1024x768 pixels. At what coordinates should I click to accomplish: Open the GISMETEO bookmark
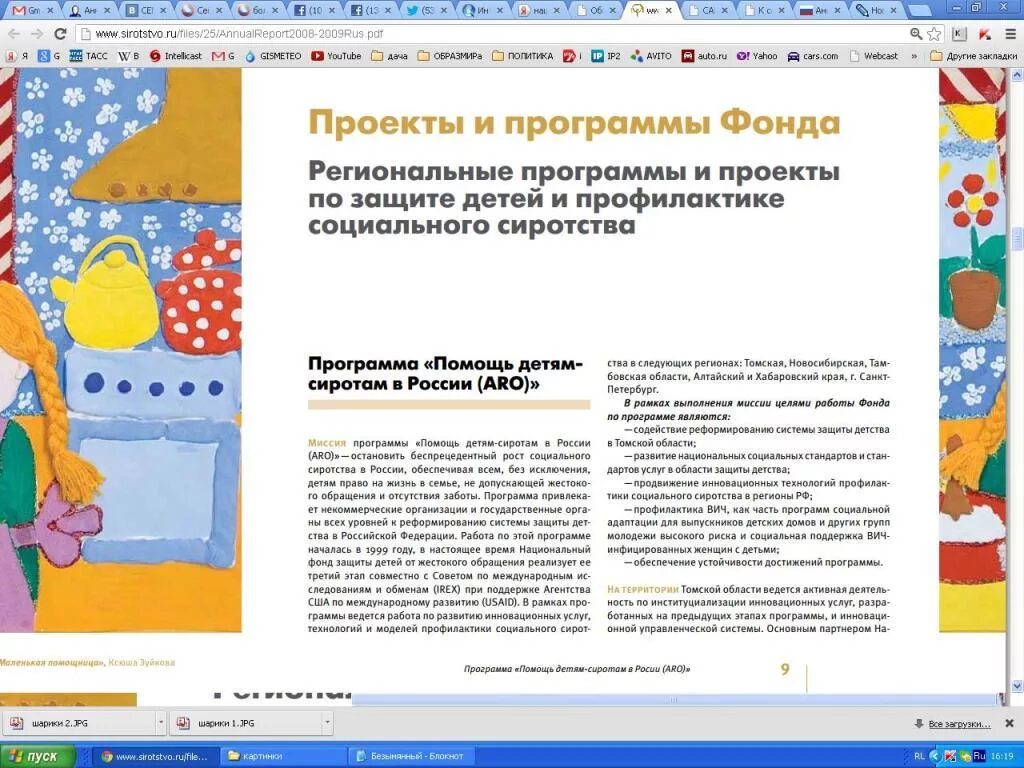coord(274,56)
